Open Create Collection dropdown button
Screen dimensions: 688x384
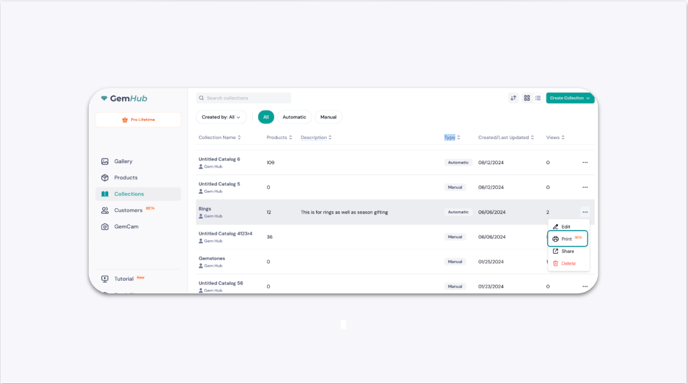[570, 98]
